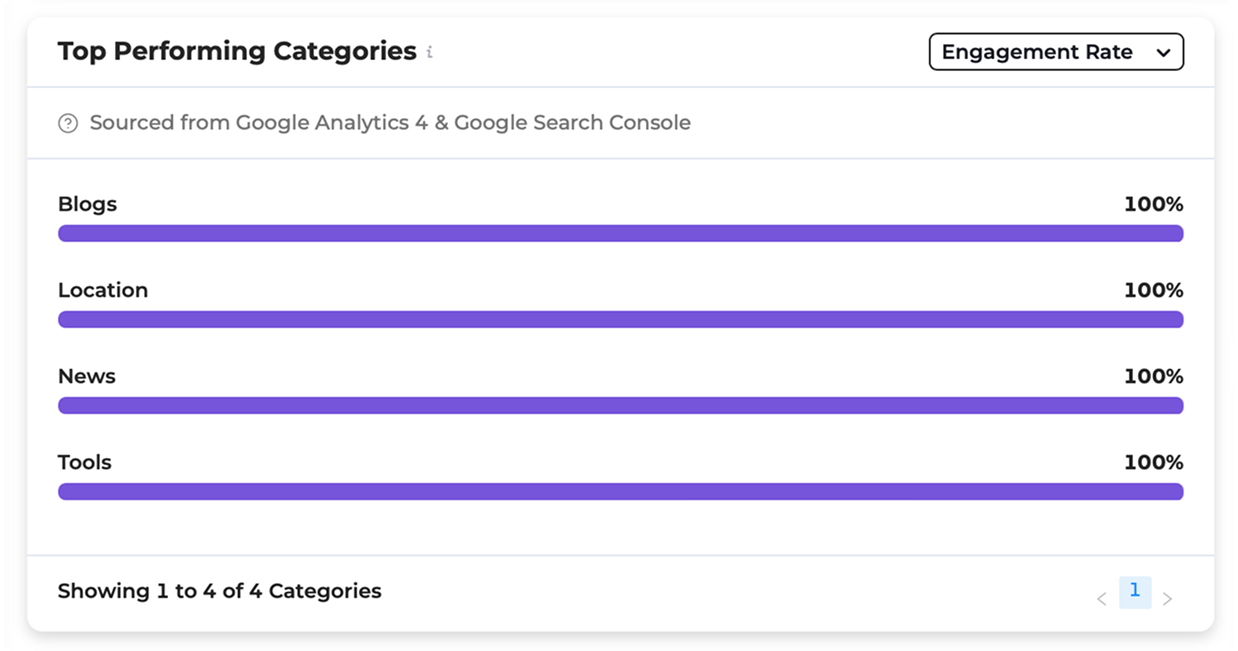Image resolution: width=1238 pixels, height=651 pixels.
Task: Select page 1 in pagination
Action: tap(1134, 591)
